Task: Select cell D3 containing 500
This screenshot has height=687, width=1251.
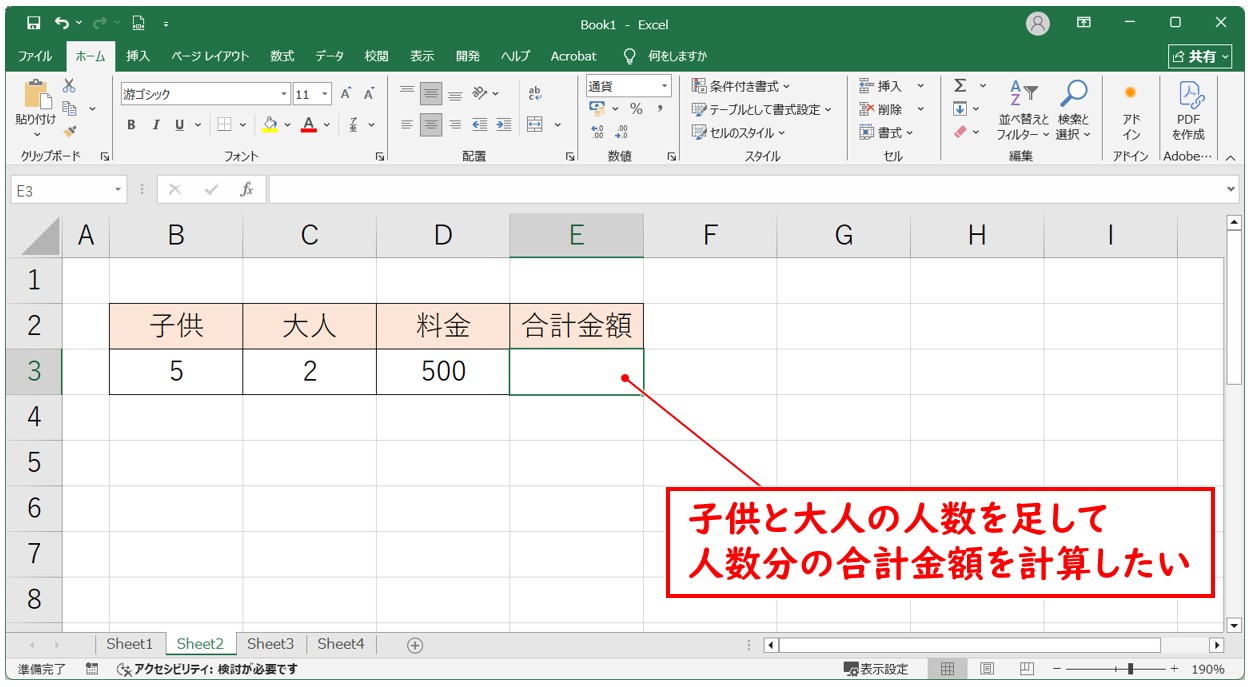Action: tap(443, 372)
